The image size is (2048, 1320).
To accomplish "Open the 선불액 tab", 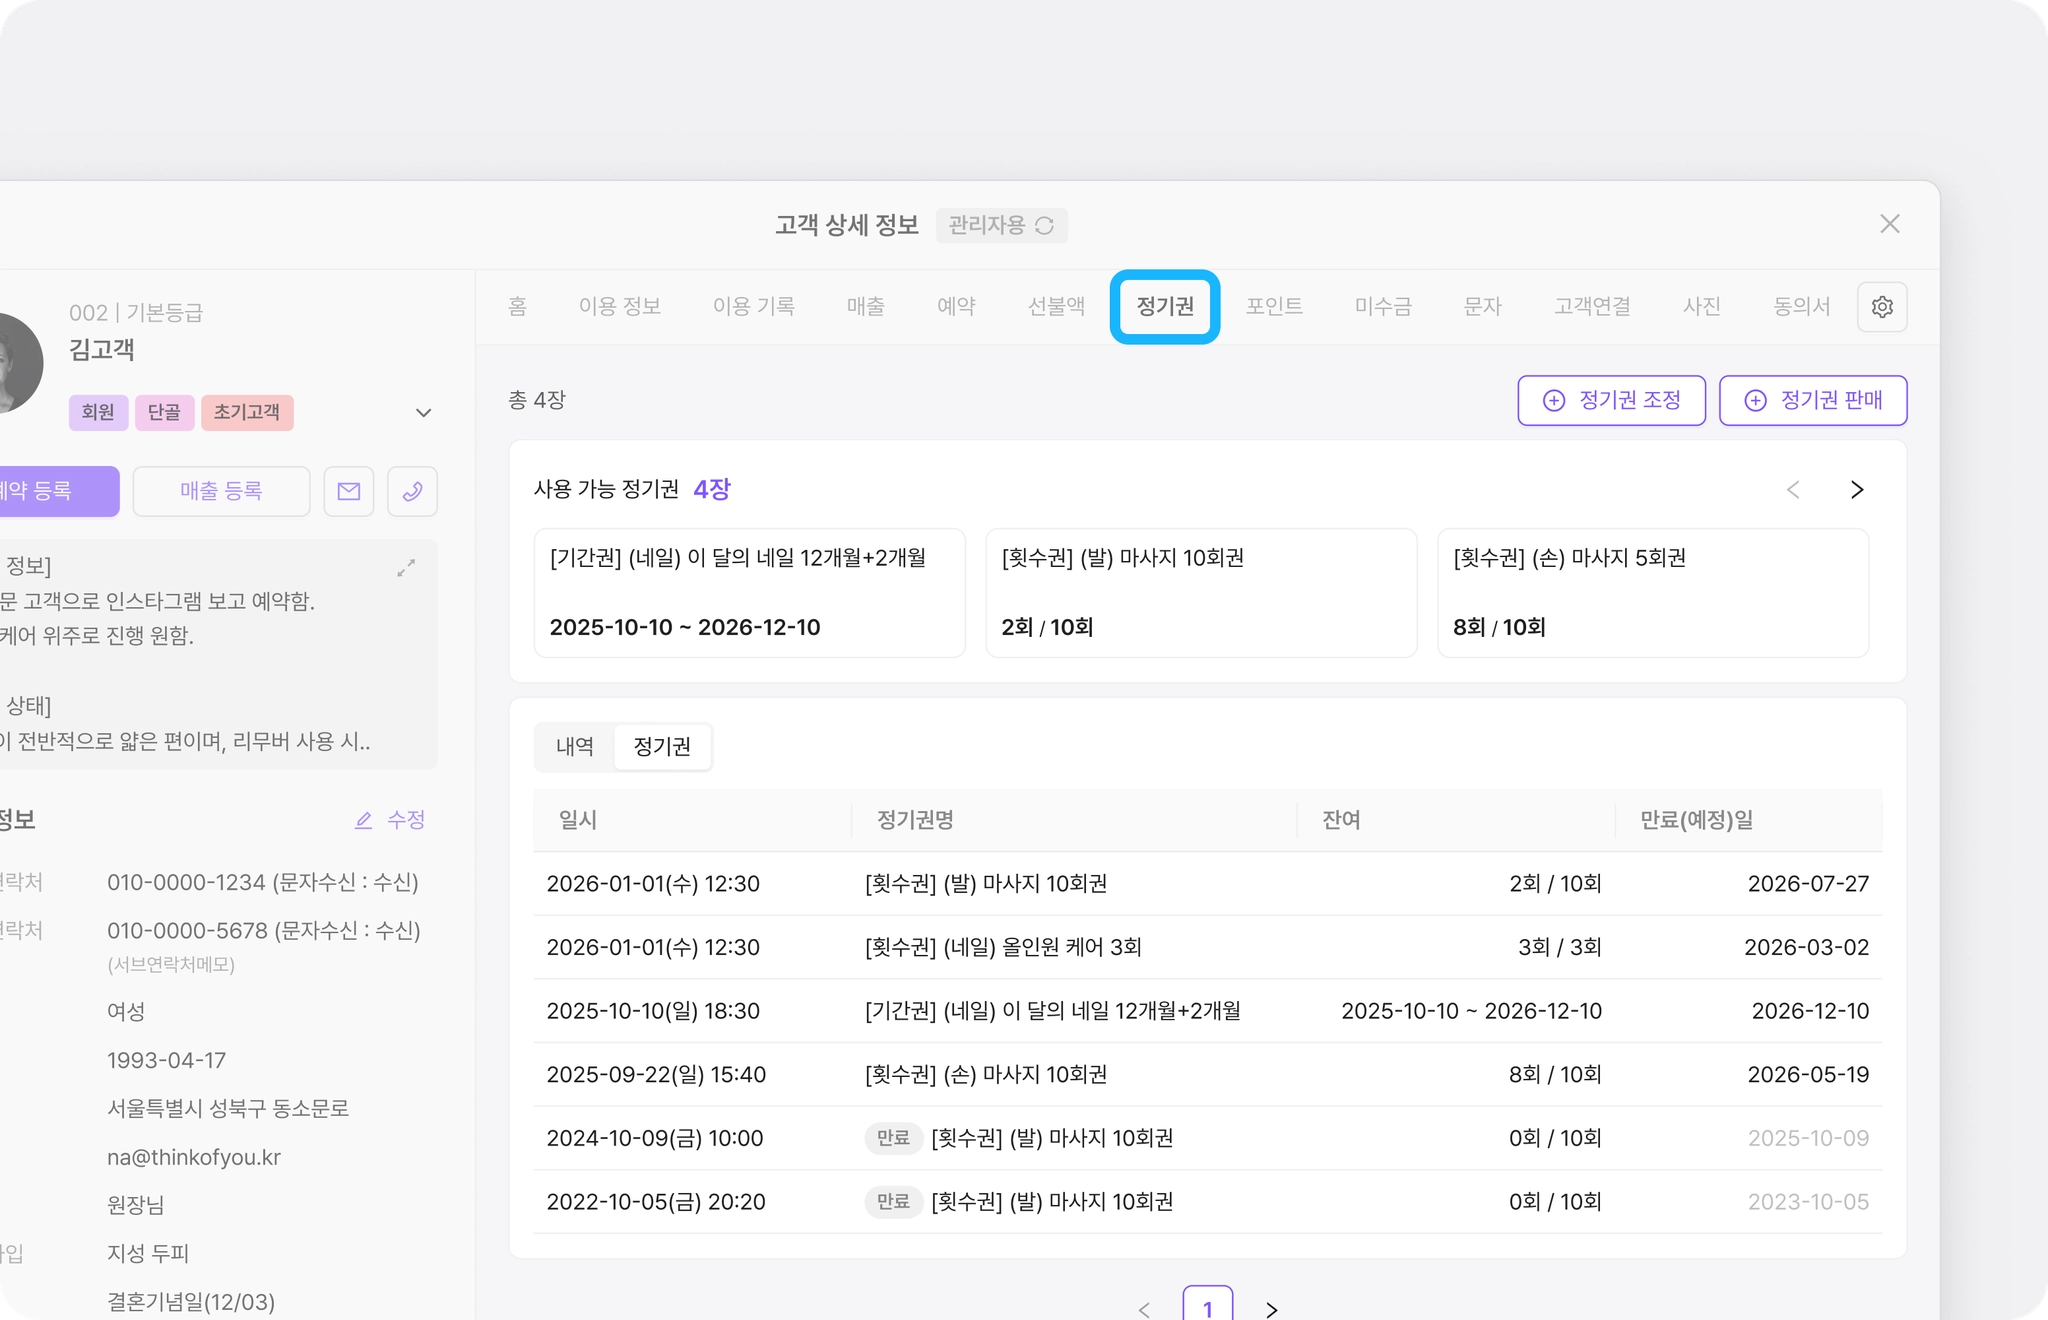I will pos(1056,306).
